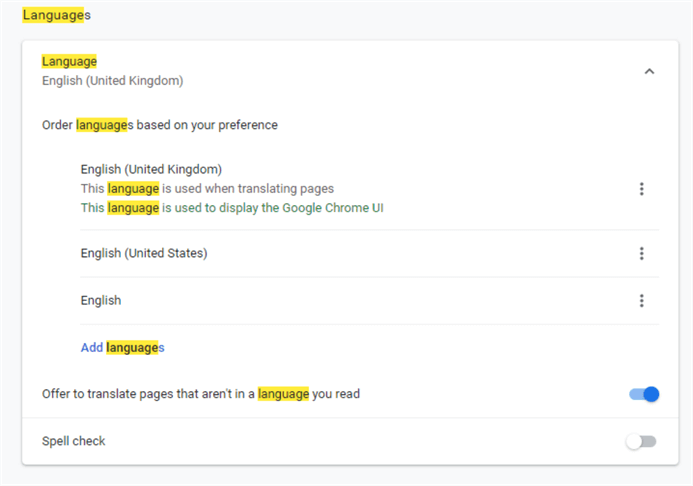The height and width of the screenshot is (486, 693).
Task: Click highlighted 'language' word in translate offer row
Action: click(283, 394)
